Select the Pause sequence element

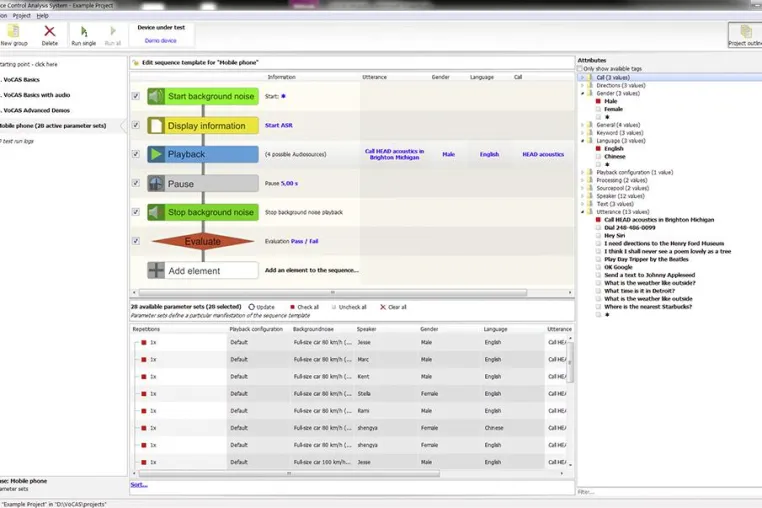click(x=203, y=183)
